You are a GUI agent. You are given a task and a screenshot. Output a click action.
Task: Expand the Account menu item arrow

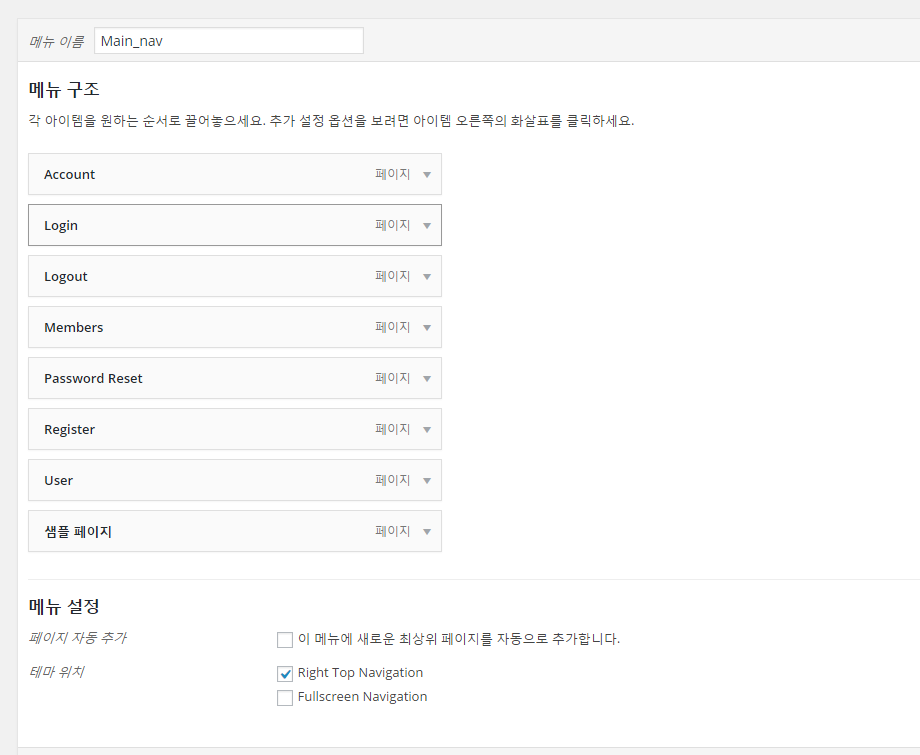click(x=427, y=175)
